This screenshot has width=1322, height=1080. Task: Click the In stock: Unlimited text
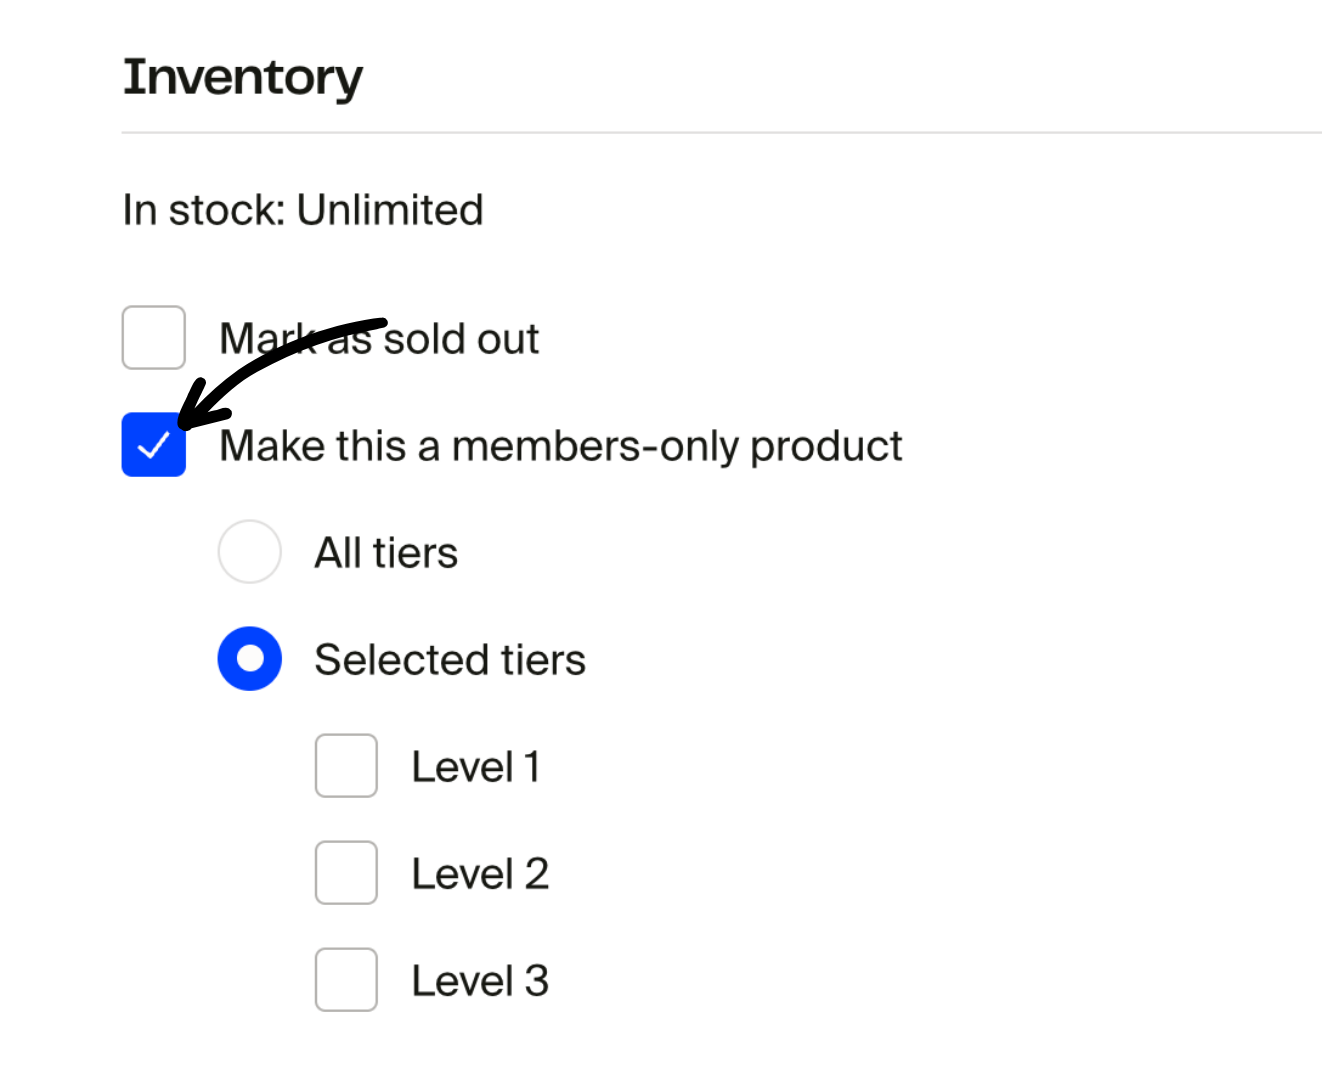click(x=303, y=210)
